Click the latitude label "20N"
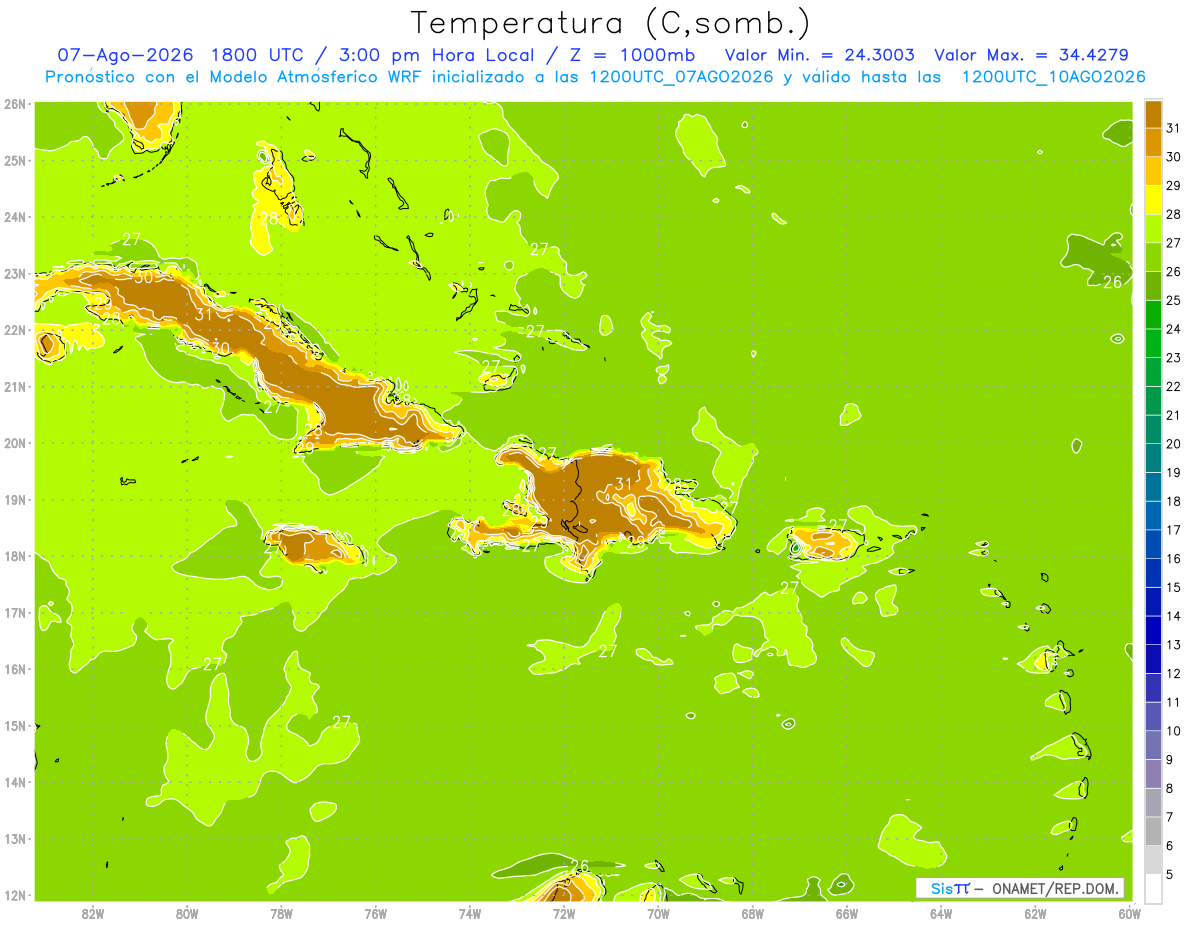The height and width of the screenshot is (927, 1200). click(x=15, y=443)
